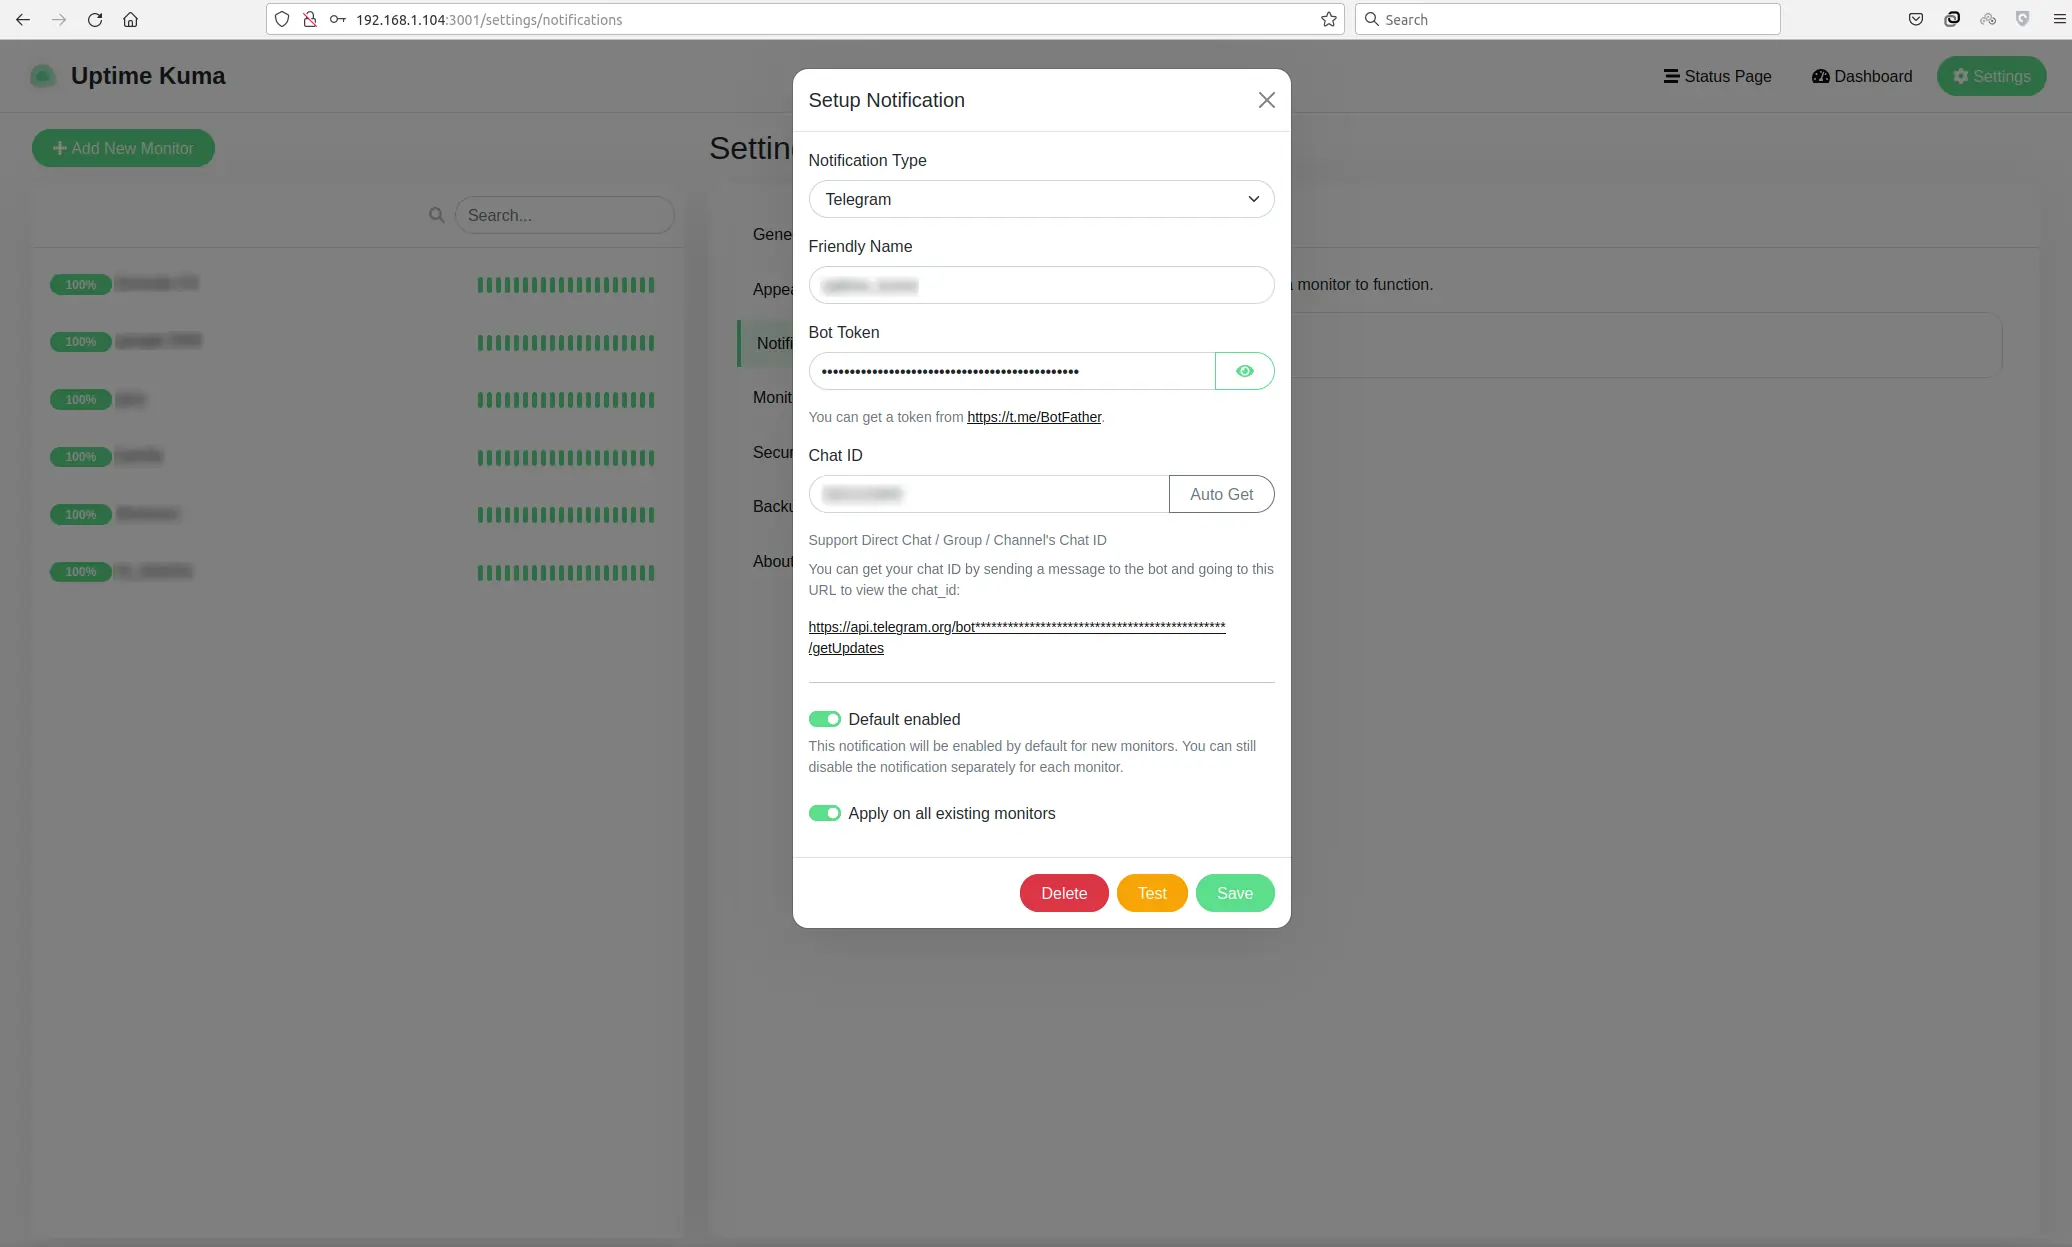
Task: Click the fourth monitor's heartbeat bar
Action: 566,457
